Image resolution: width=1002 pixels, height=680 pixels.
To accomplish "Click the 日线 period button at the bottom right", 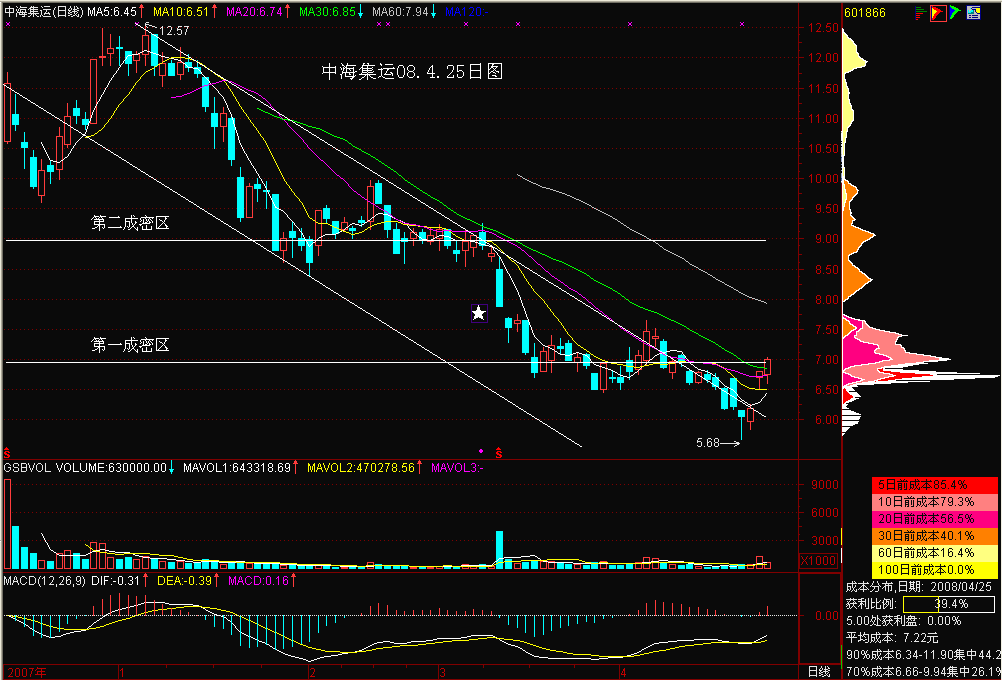I will 819,672.
